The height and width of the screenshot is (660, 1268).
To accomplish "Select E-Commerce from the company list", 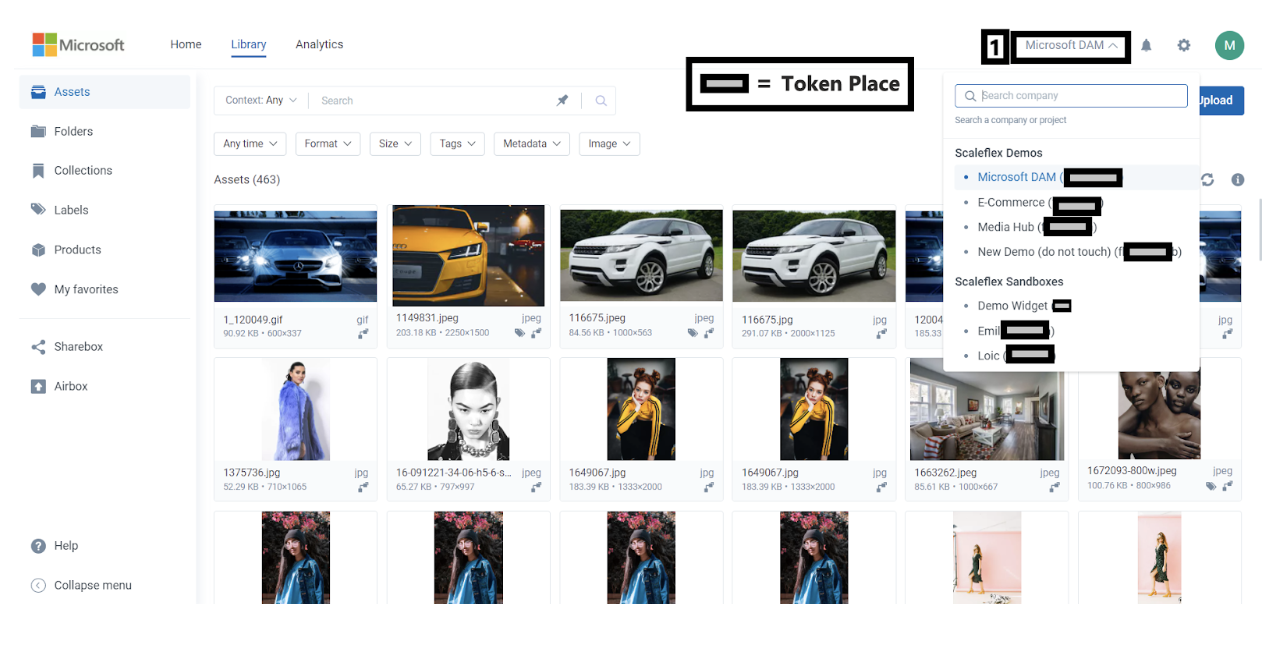I will point(1010,203).
